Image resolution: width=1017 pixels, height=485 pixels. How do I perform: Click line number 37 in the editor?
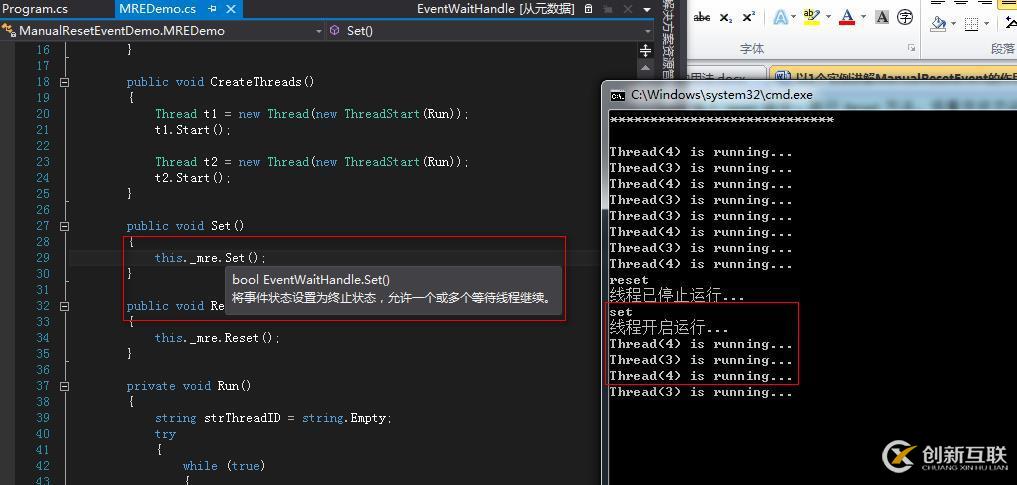[42, 386]
